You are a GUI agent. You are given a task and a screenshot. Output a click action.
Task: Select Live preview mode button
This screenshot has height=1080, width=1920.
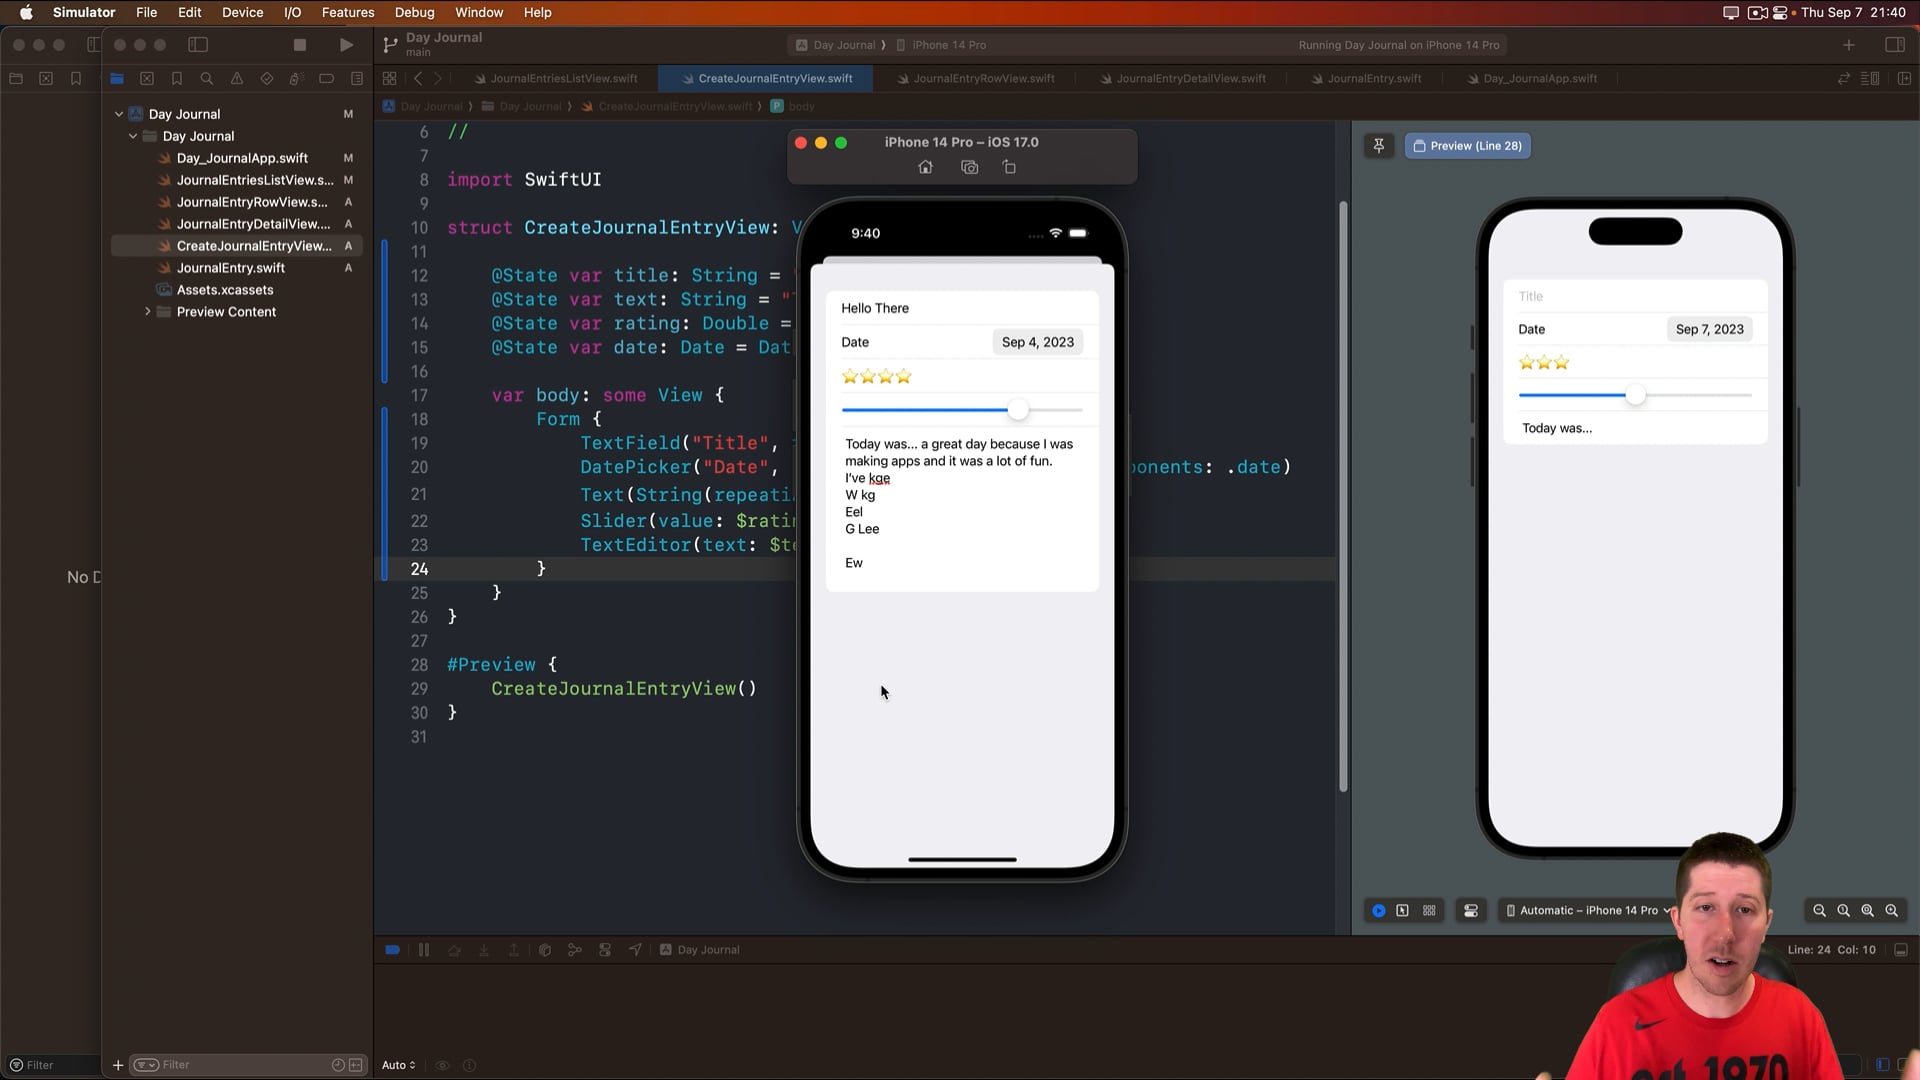click(1379, 911)
